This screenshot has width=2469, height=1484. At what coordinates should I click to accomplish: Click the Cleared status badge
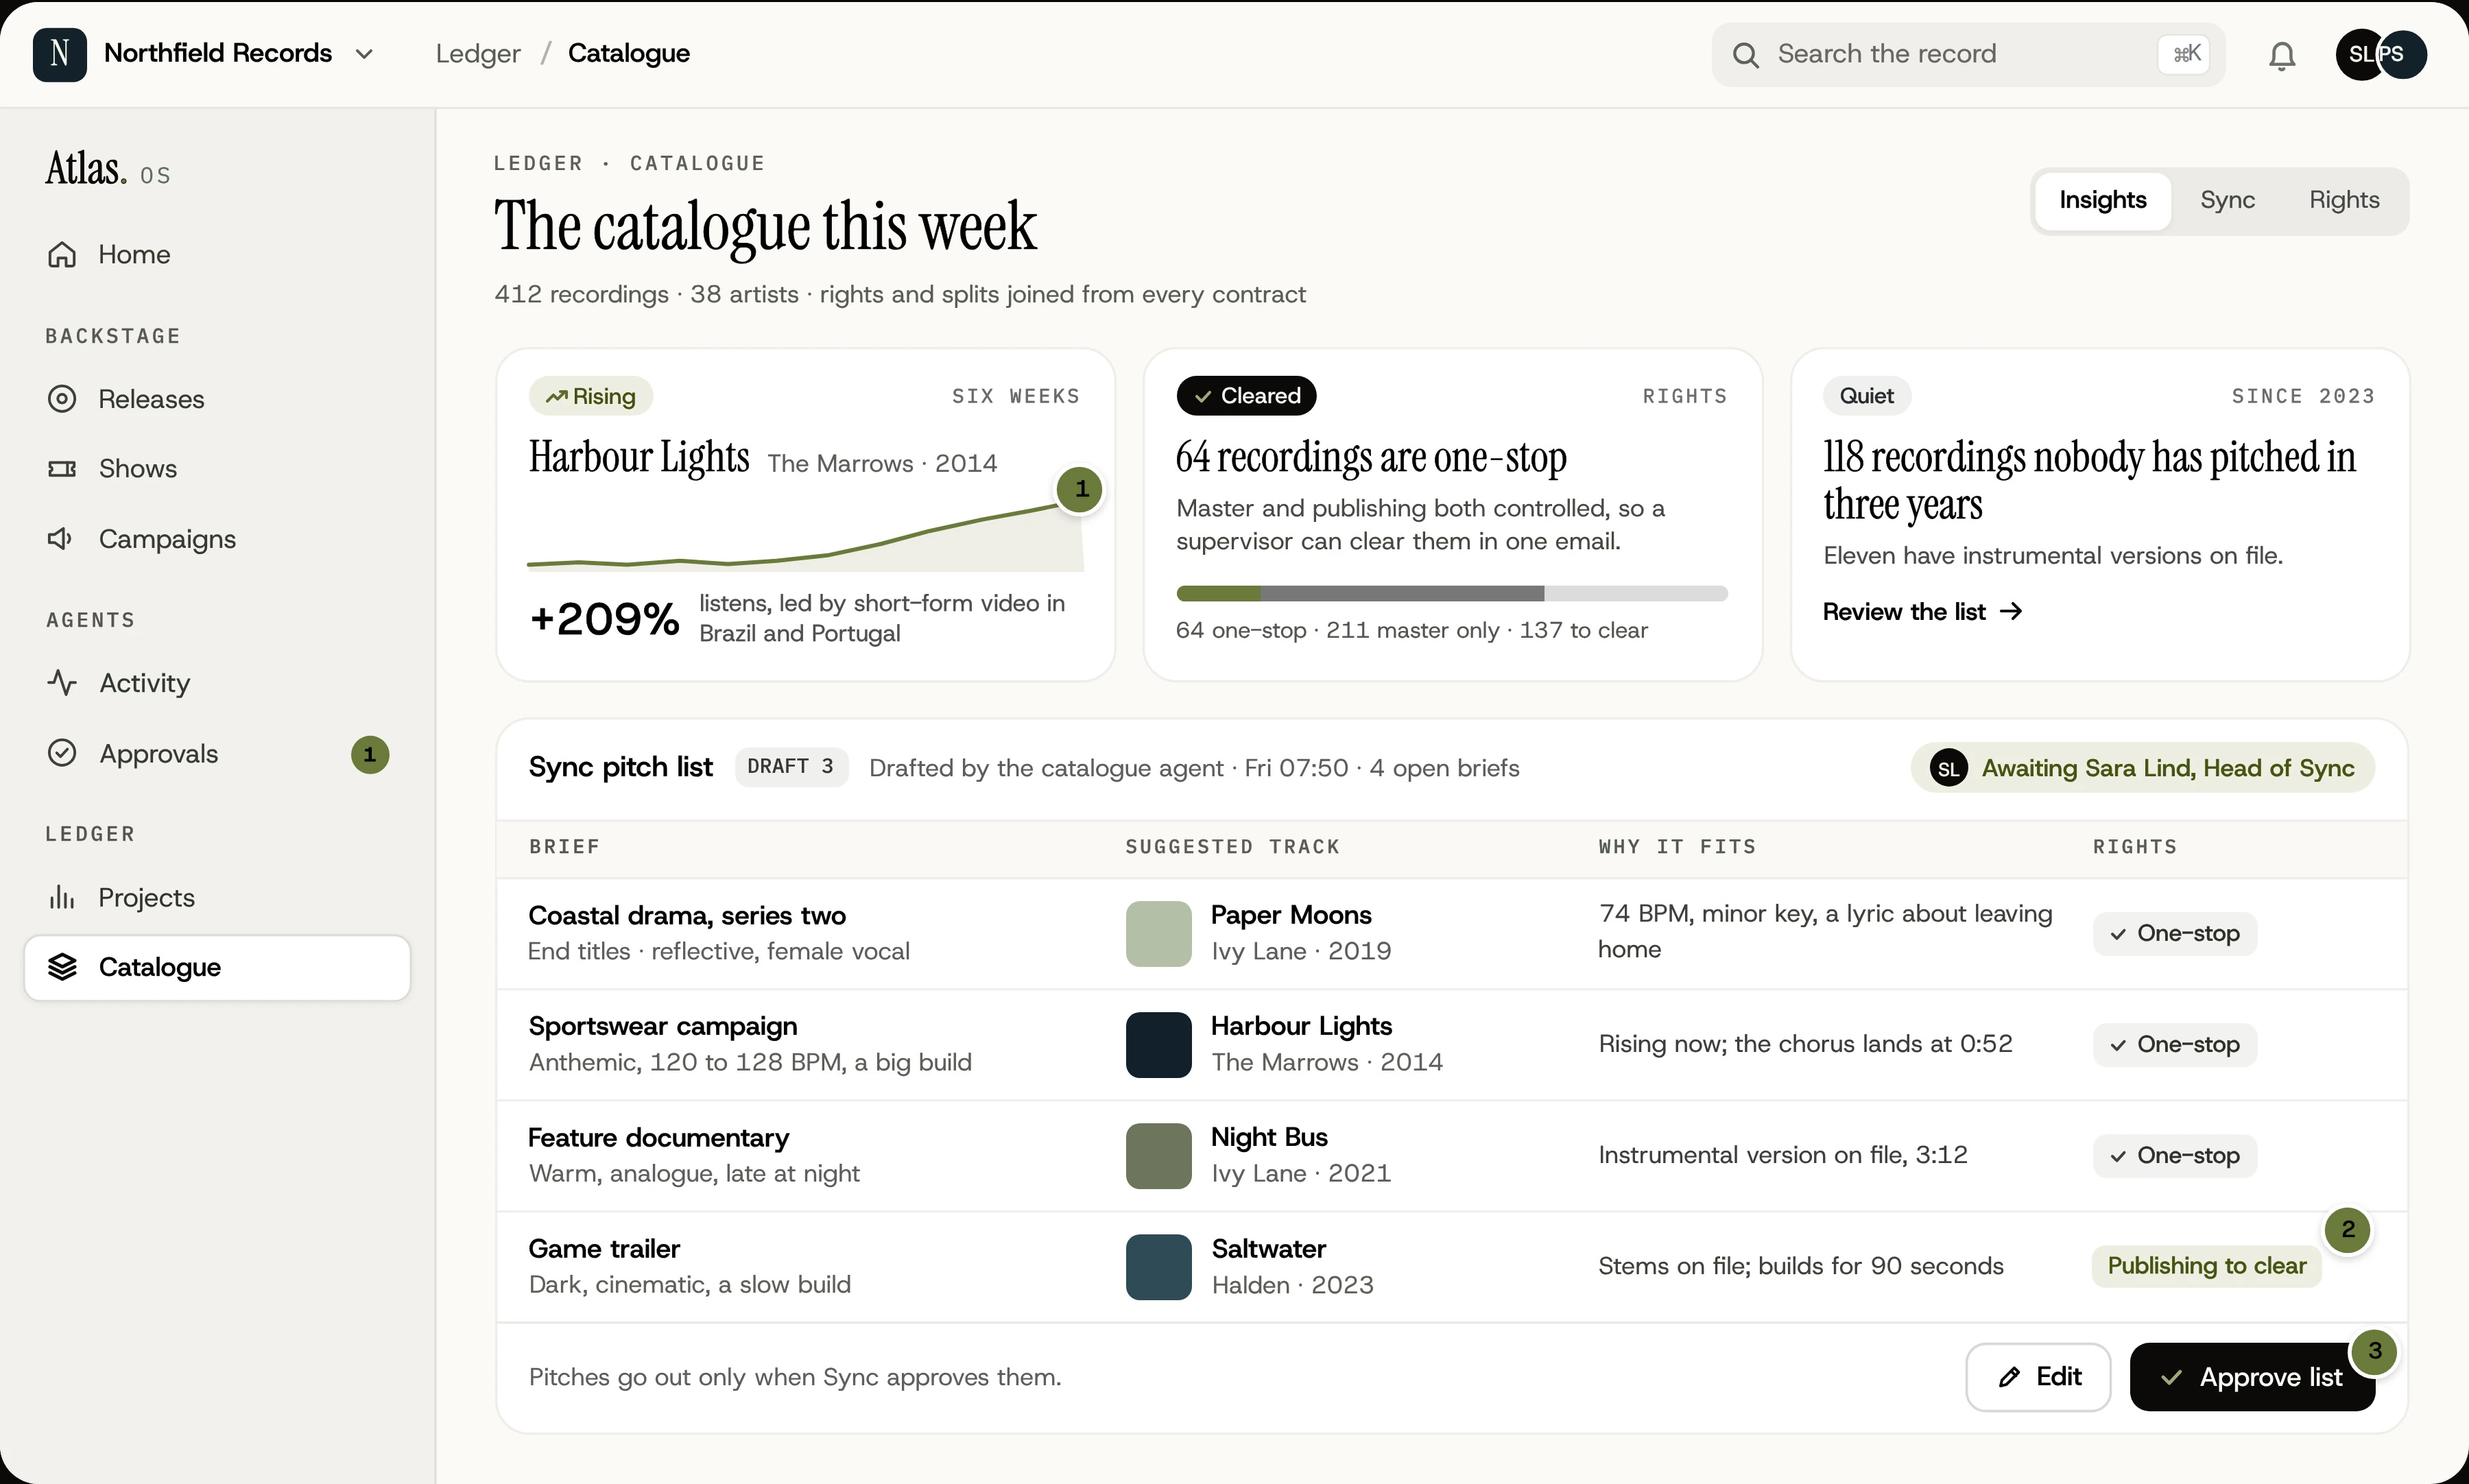click(x=1246, y=396)
